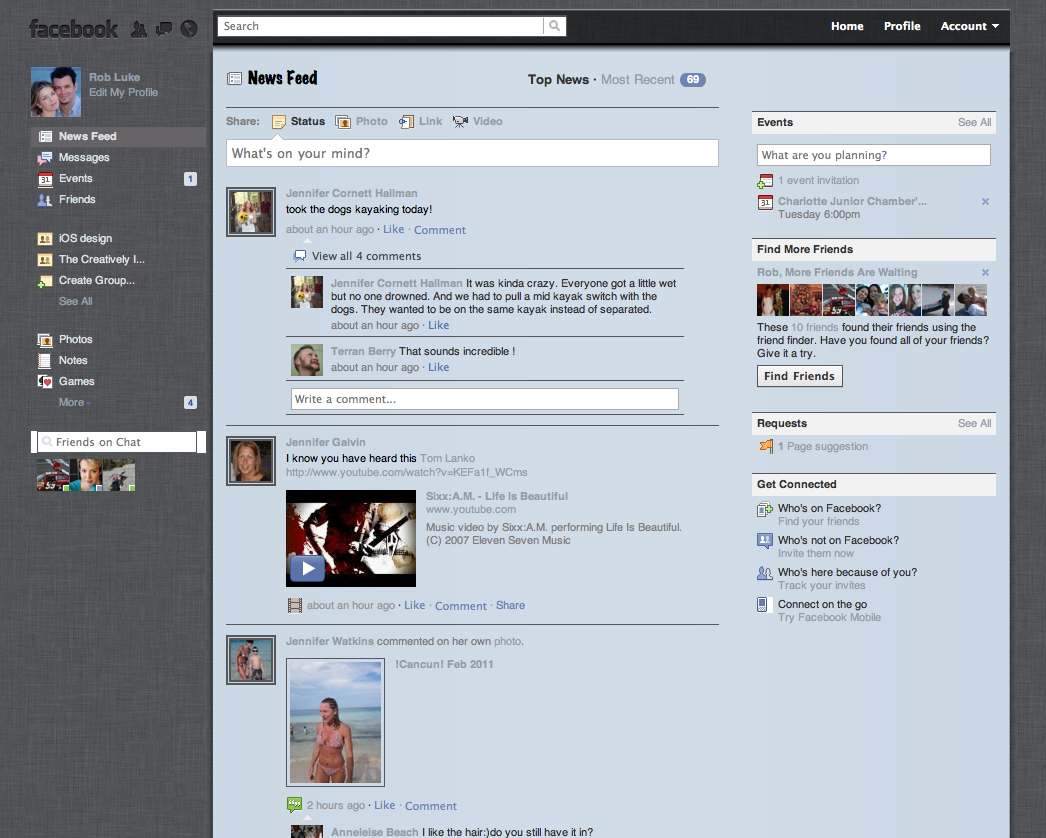Click the Connect on the go mobile icon
Screen dimensions: 1046x838
pos(762,604)
